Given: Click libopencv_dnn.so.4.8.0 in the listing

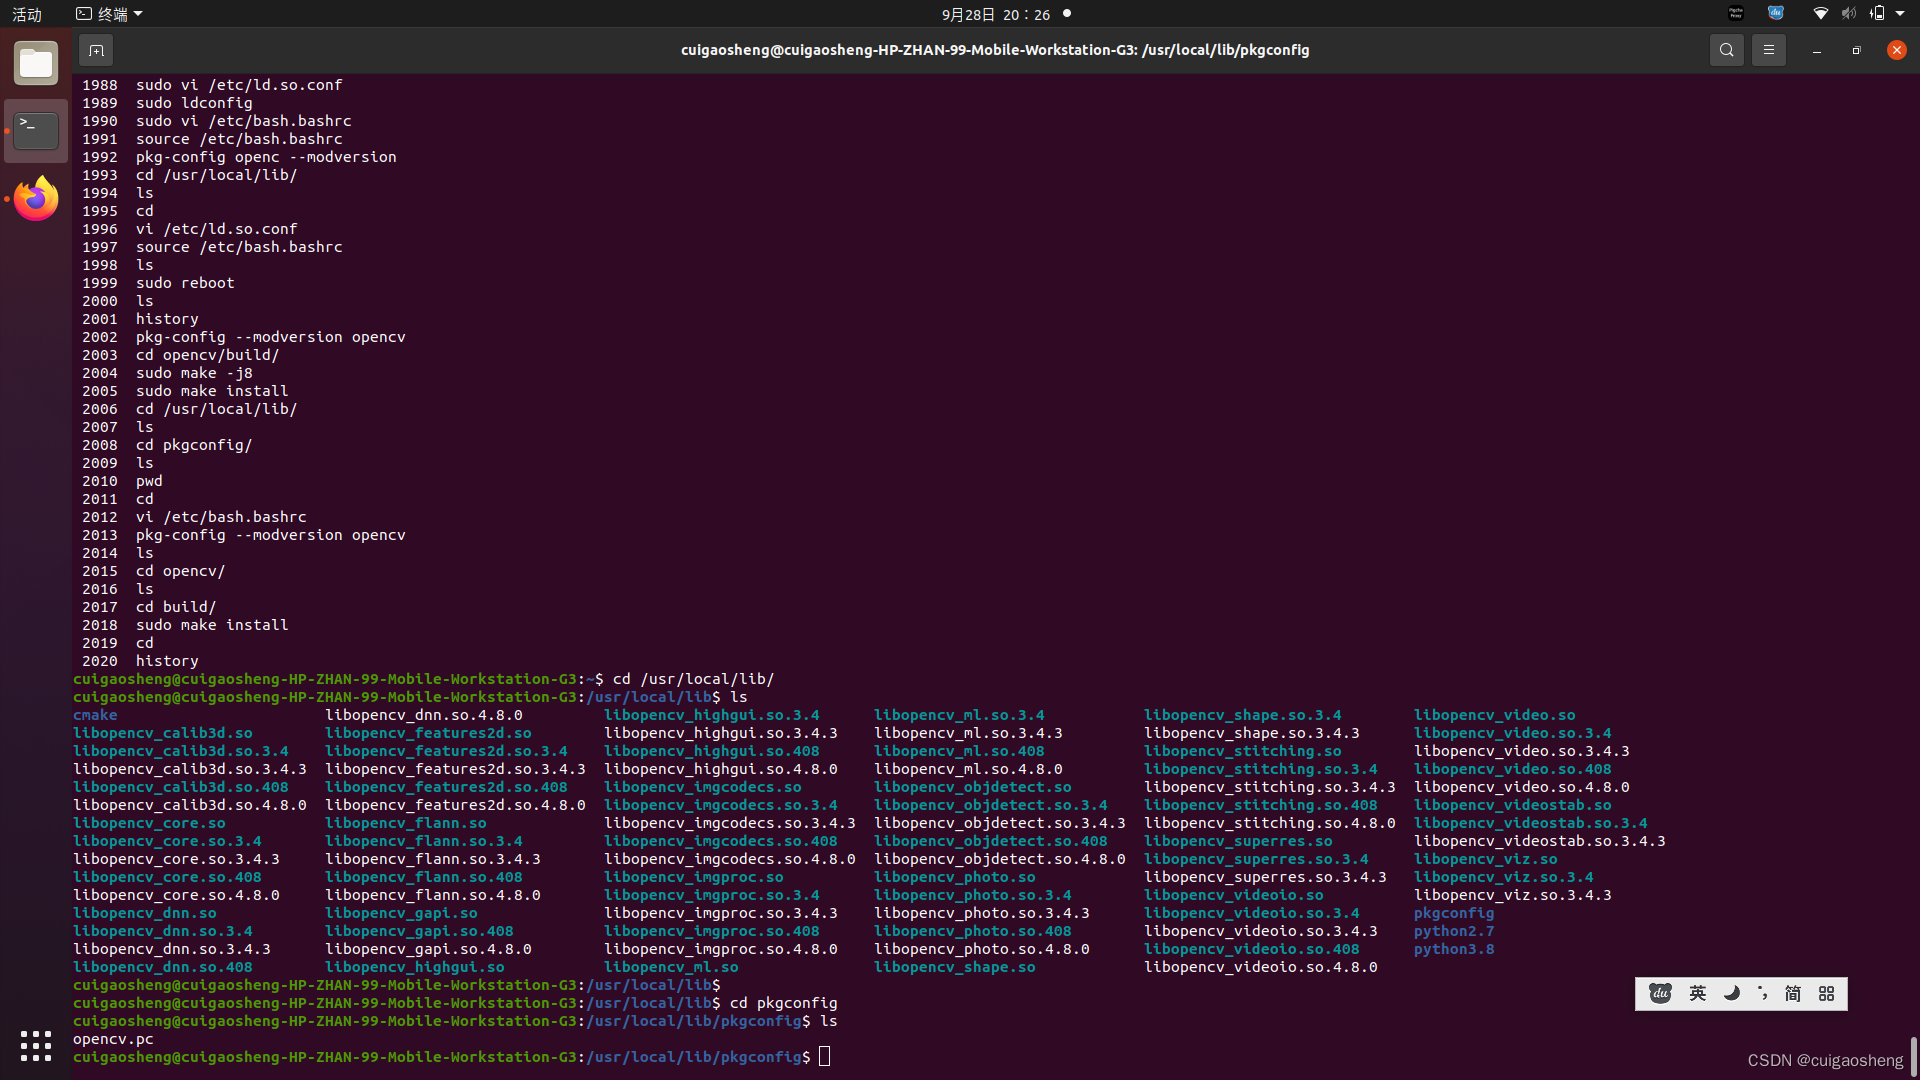Looking at the screenshot, I should pos(424,715).
